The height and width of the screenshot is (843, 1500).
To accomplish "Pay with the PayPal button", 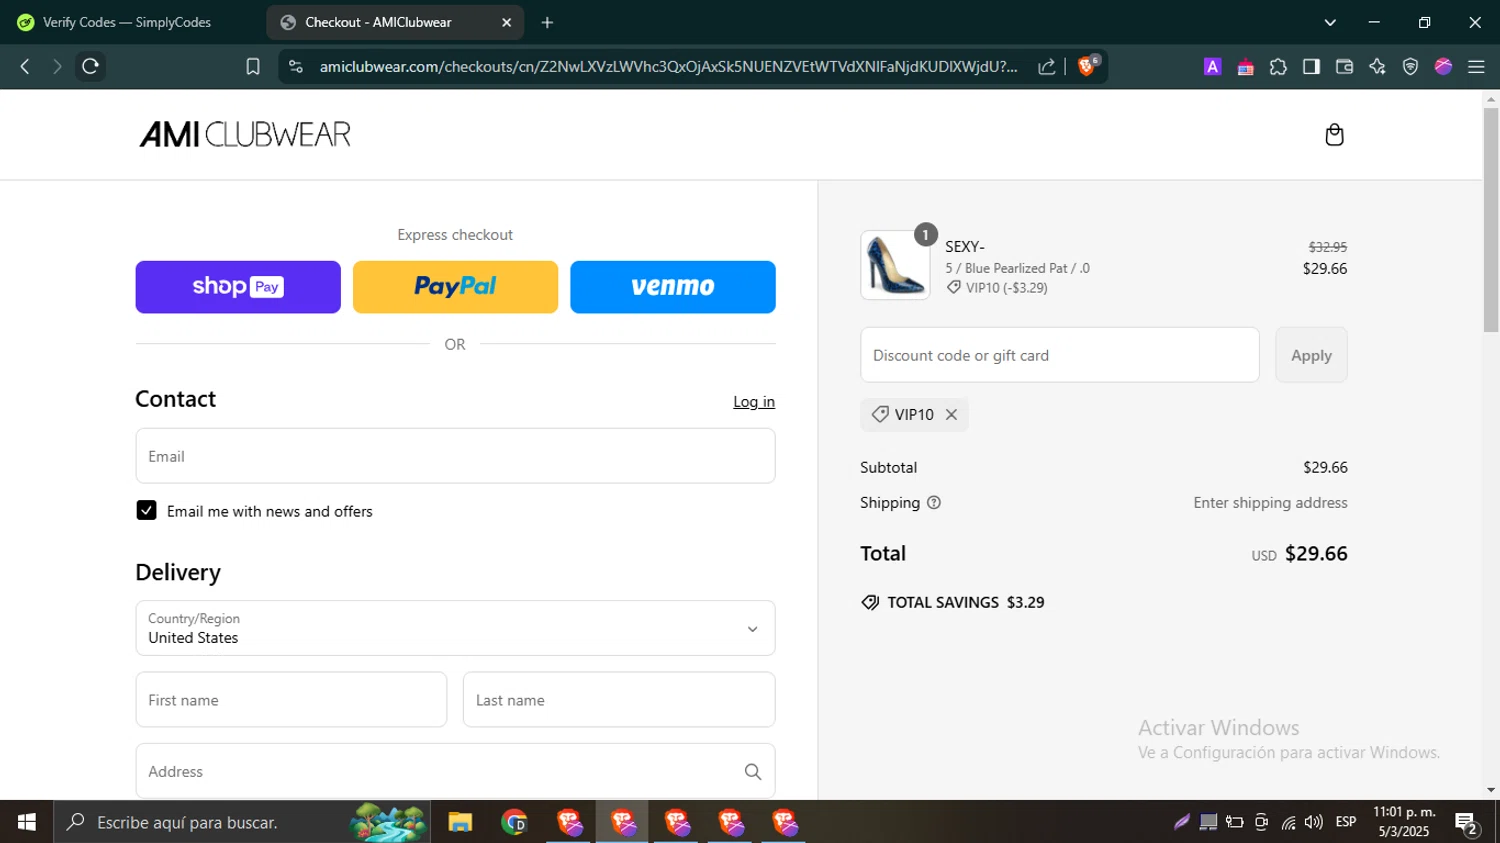I will (455, 287).
